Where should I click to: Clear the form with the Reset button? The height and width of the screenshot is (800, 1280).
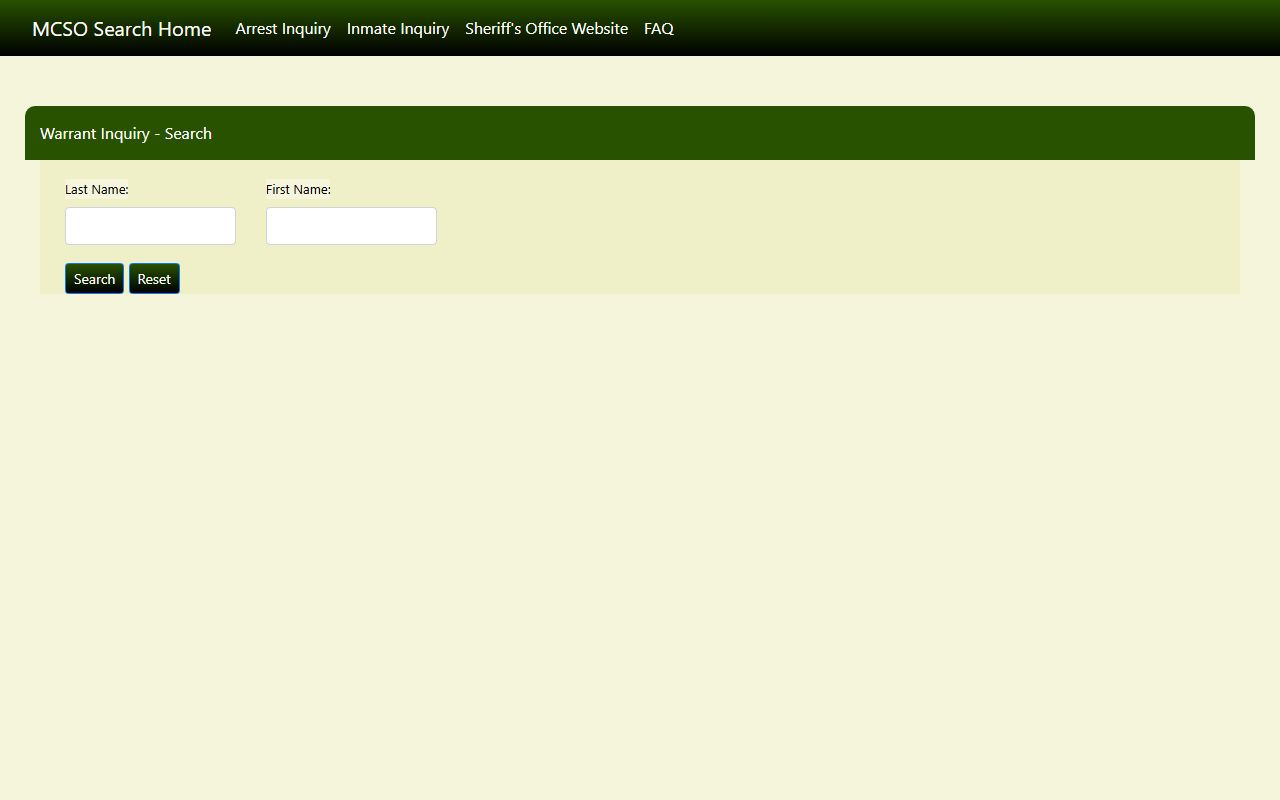(154, 279)
